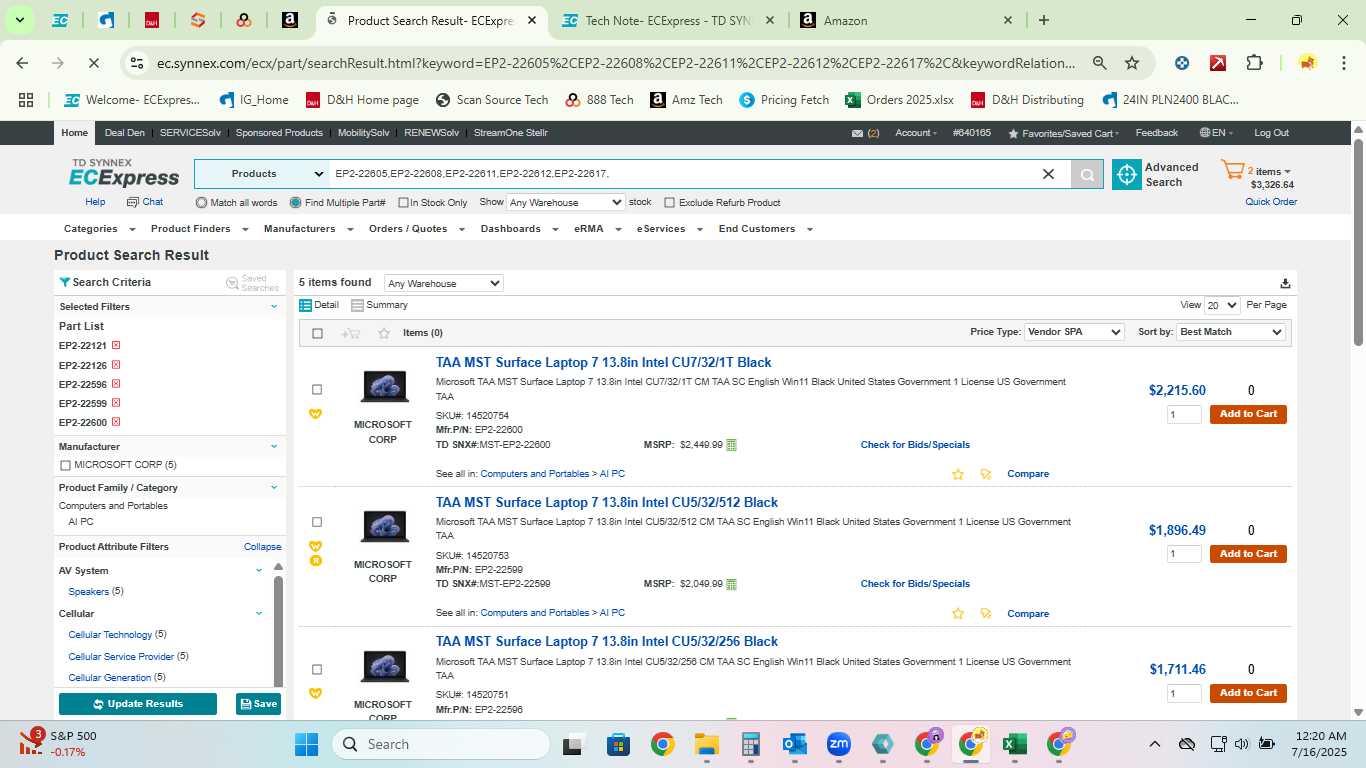Check Exclude Refurb Product checkbox
The width and height of the screenshot is (1366, 768).
[x=670, y=203]
